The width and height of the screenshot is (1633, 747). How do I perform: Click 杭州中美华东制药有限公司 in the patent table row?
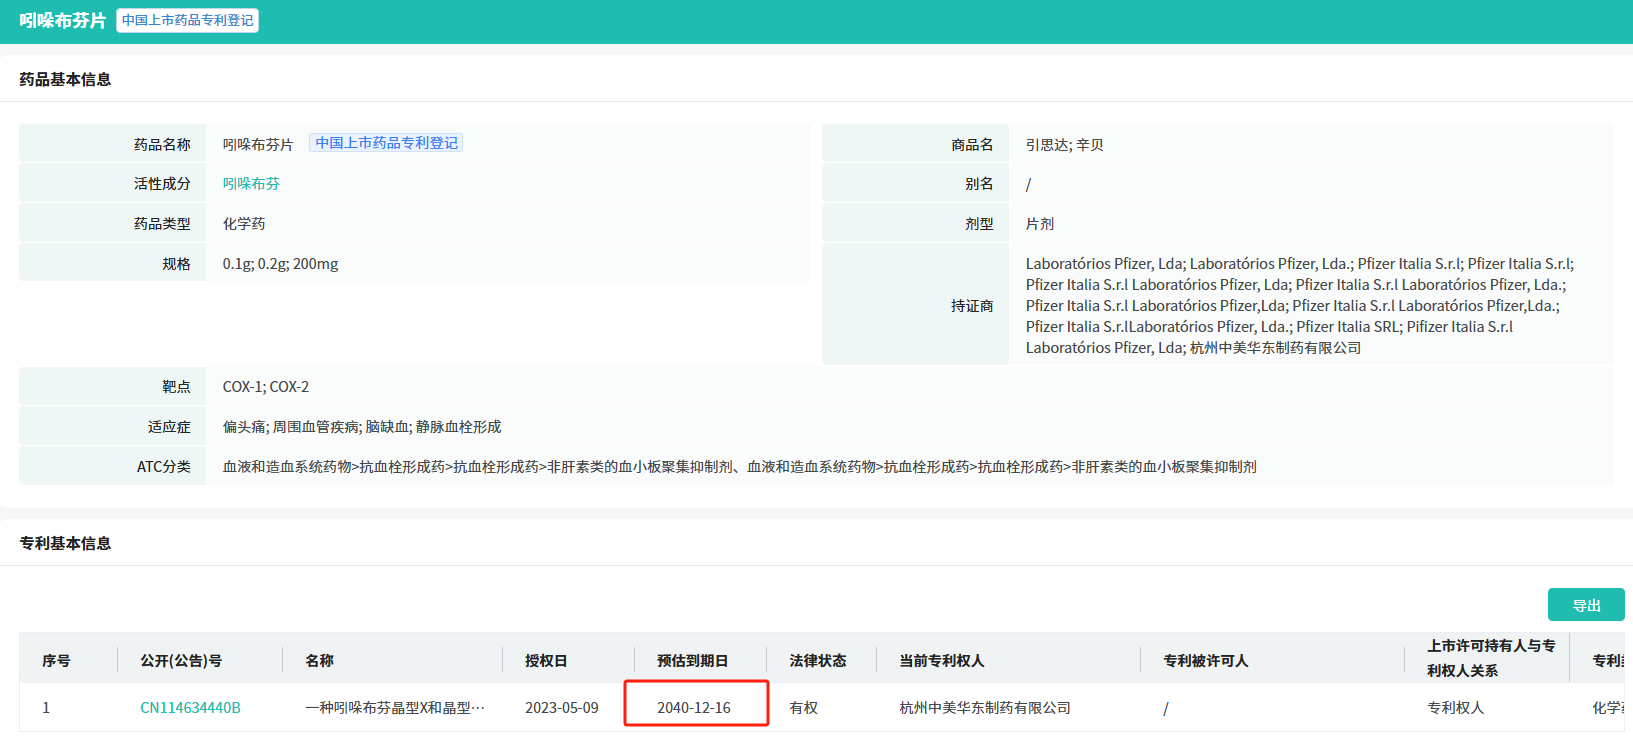(x=984, y=708)
